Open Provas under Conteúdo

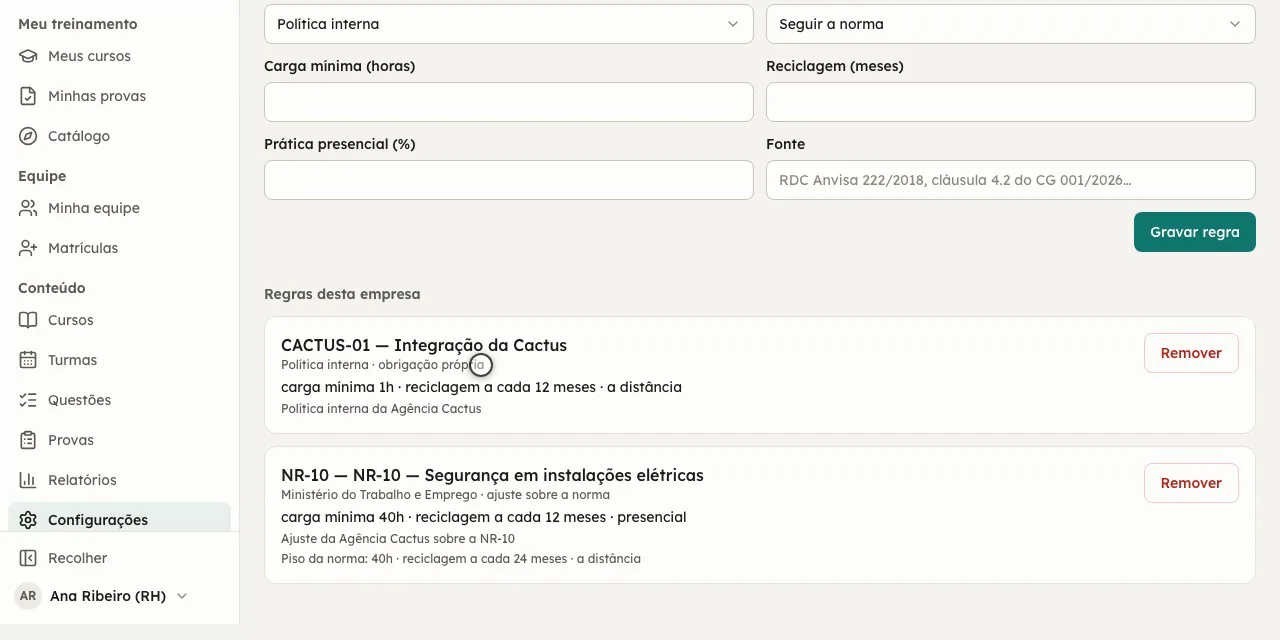click(x=119, y=440)
